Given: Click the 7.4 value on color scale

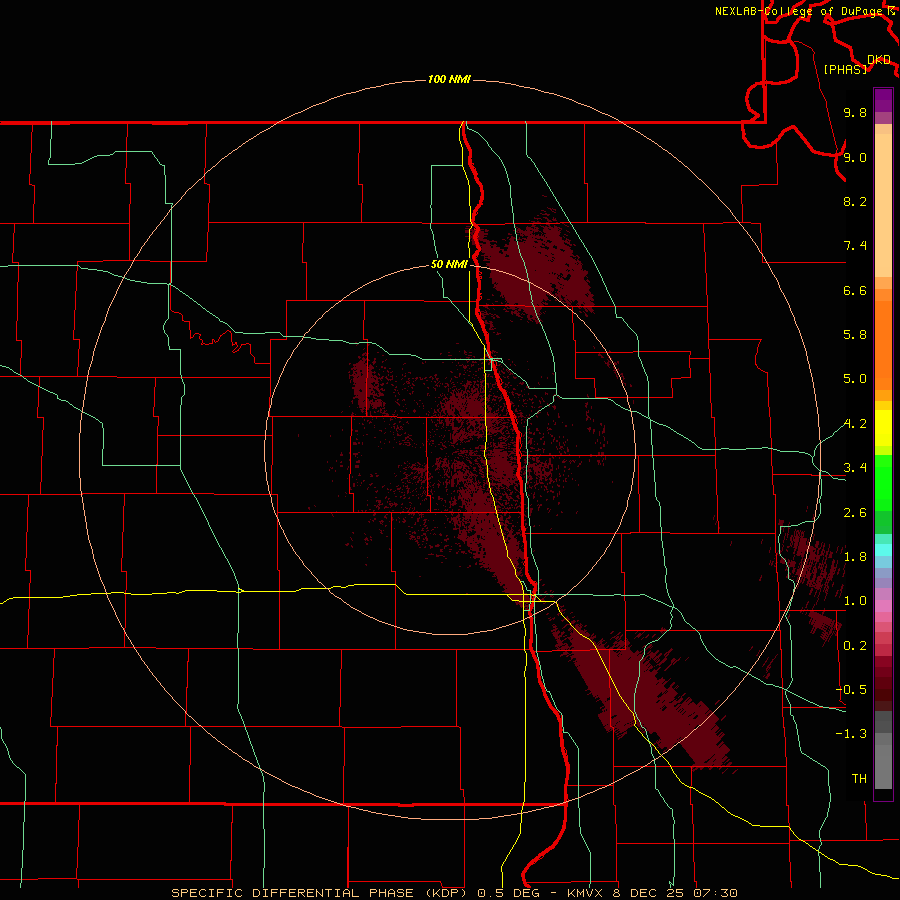Looking at the screenshot, I should tap(855, 246).
